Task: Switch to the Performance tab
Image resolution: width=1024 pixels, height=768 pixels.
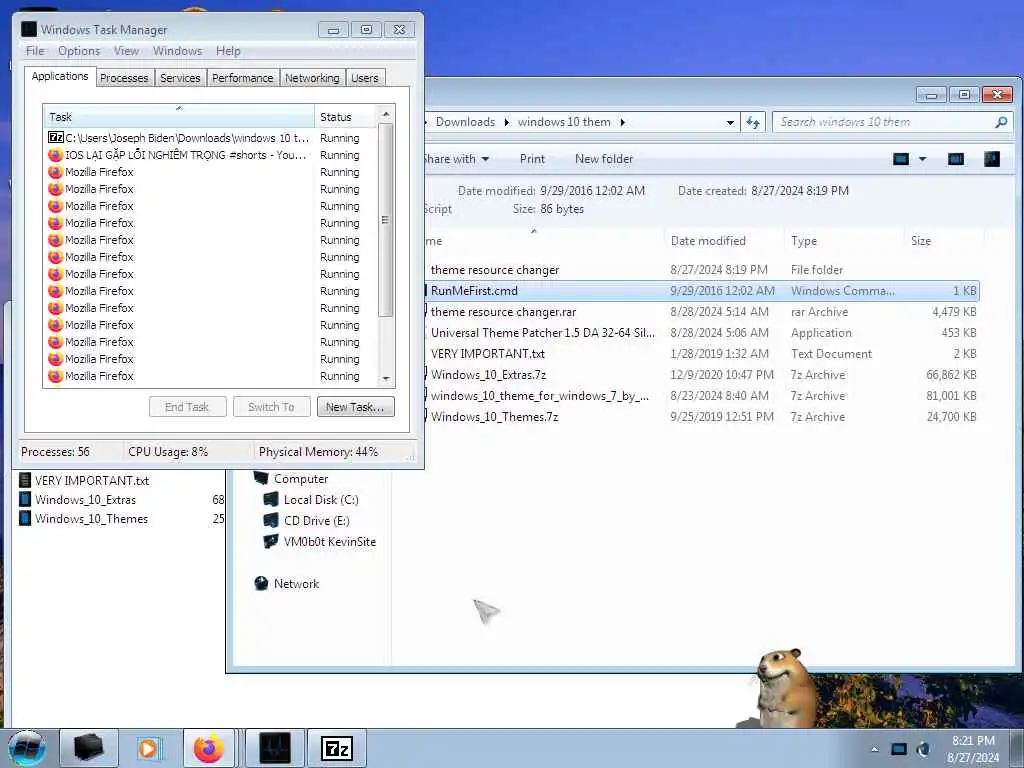Action: click(x=243, y=78)
